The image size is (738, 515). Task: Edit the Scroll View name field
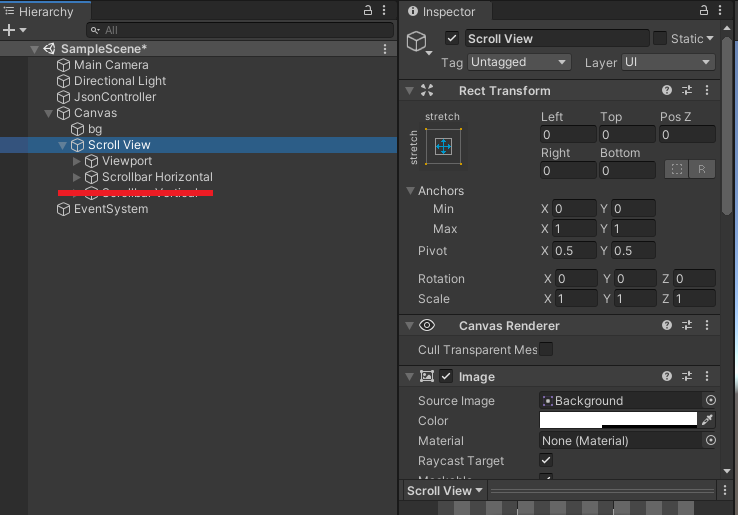[557, 39]
